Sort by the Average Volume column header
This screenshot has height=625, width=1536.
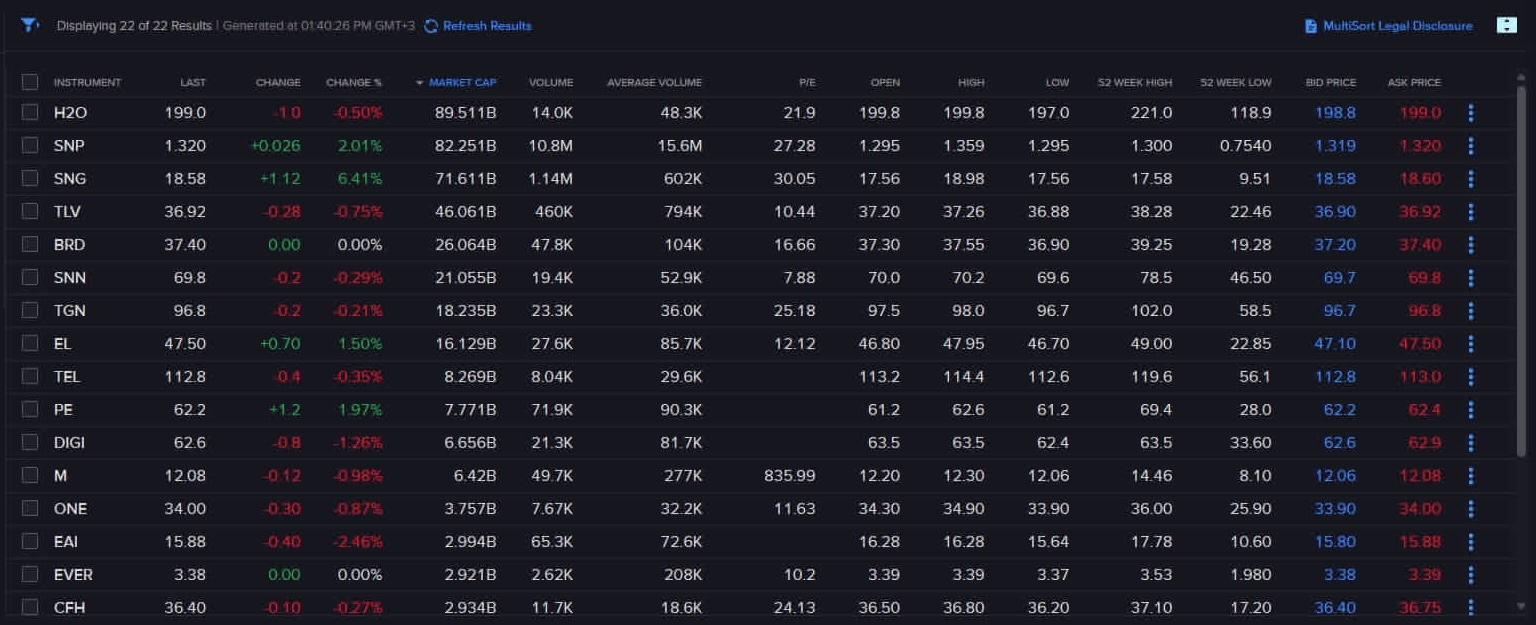[654, 82]
